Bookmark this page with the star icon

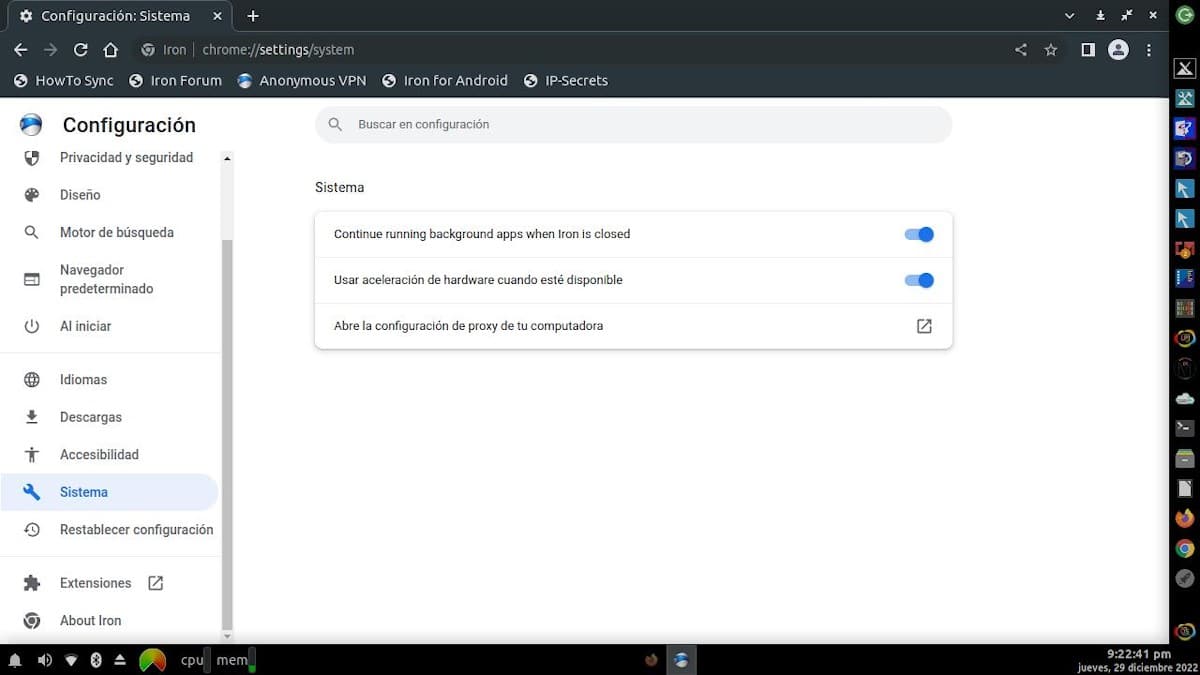point(1051,49)
